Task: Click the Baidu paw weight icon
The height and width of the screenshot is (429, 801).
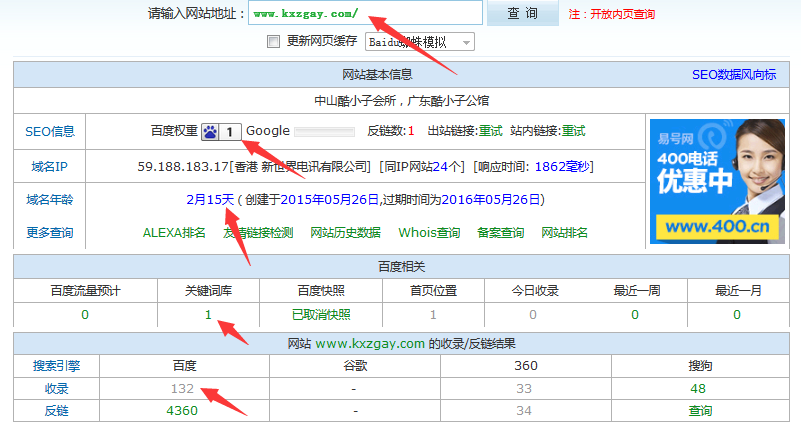Action: click(210, 132)
